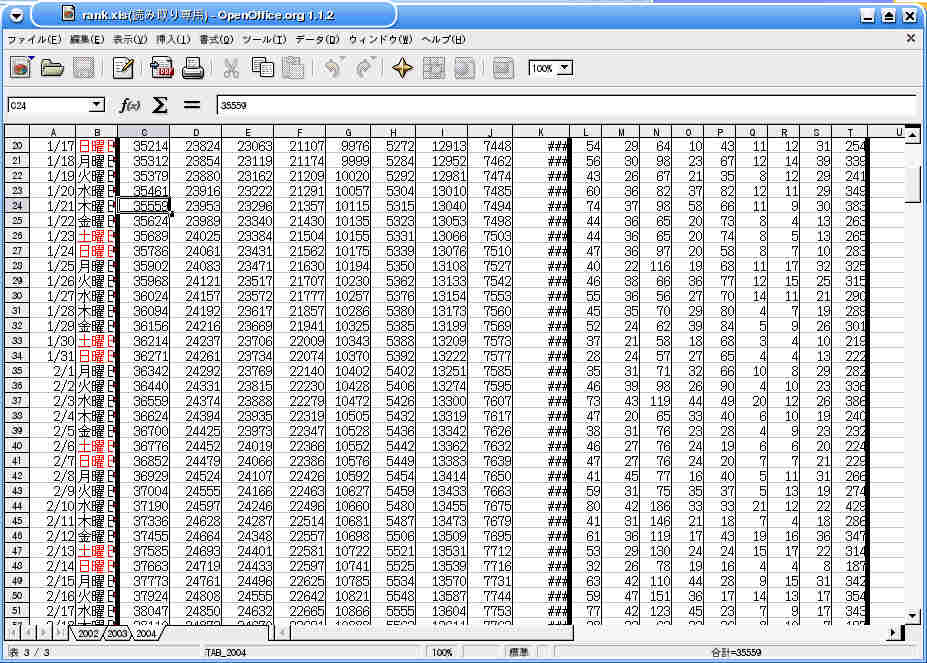
Task: Select column G header
Action: point(348,132)
